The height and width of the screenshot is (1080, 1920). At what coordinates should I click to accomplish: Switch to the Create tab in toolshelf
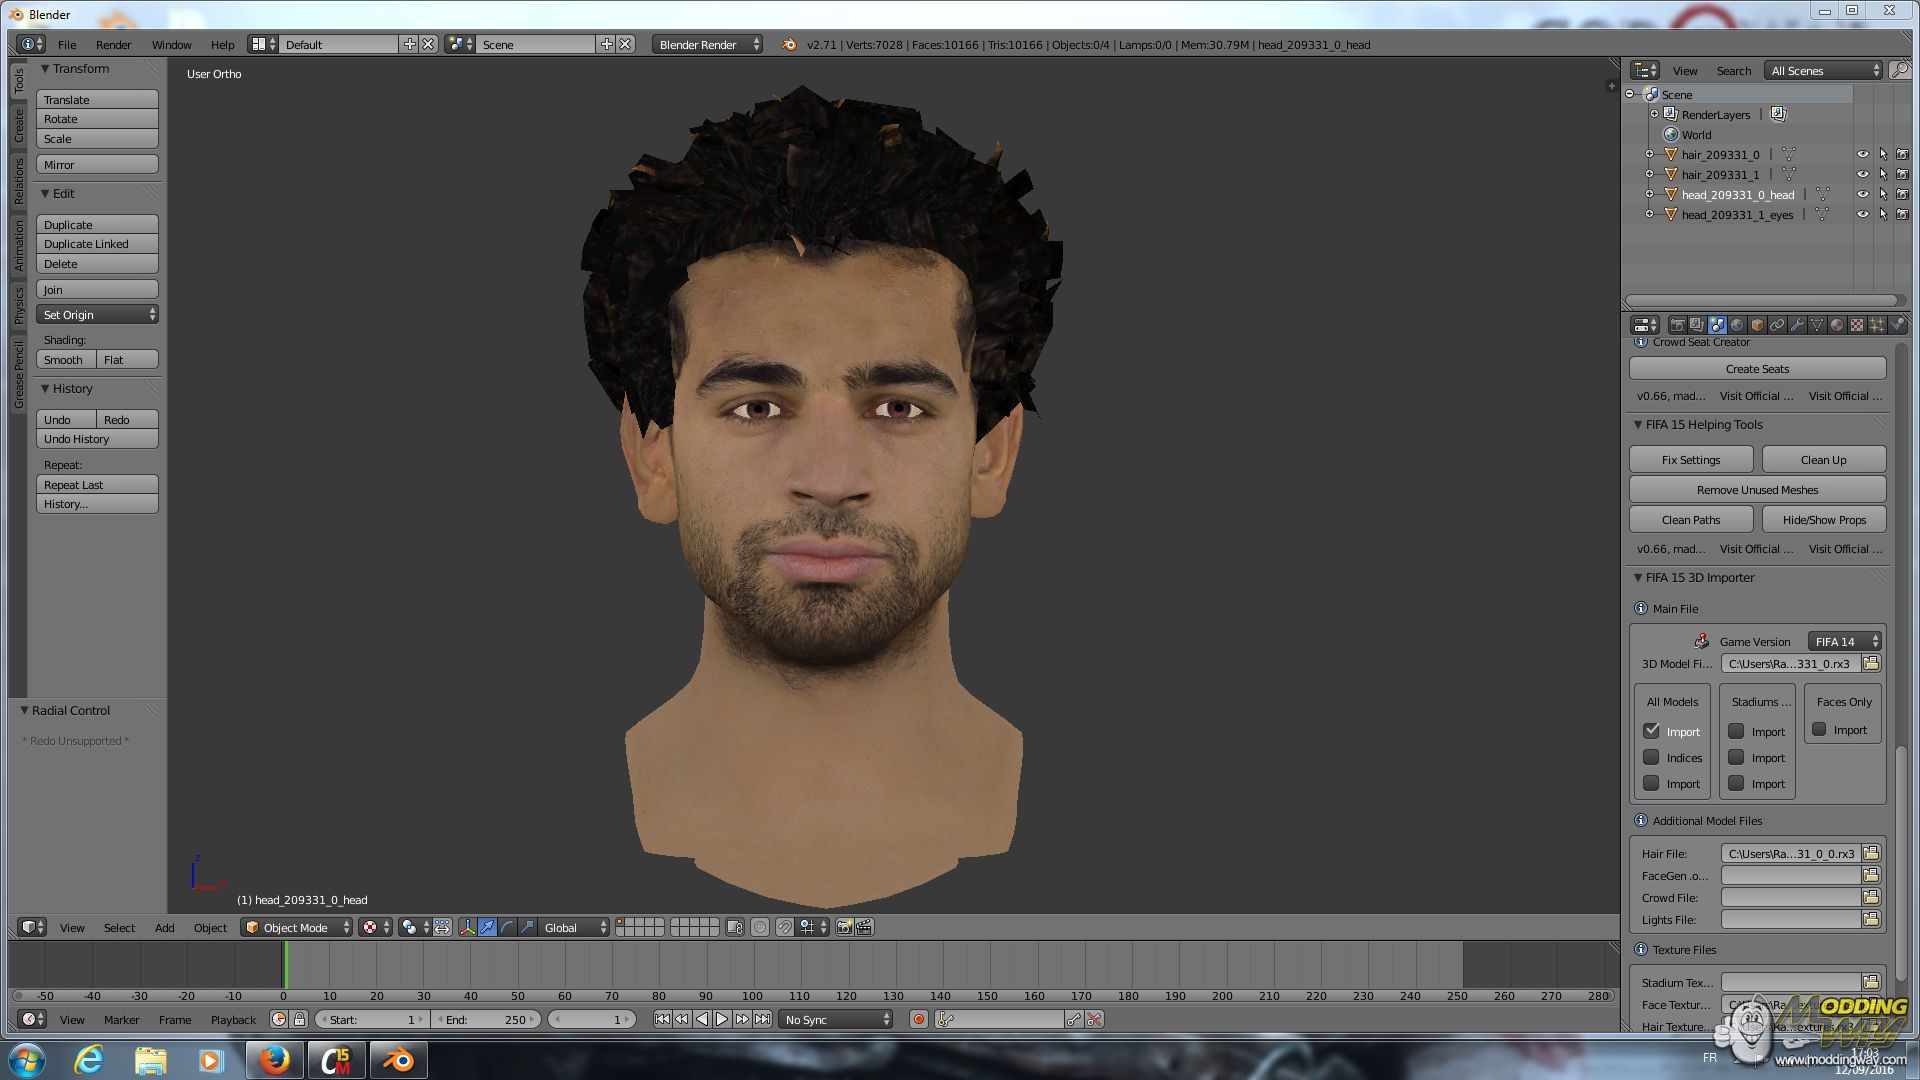point(18,124)
